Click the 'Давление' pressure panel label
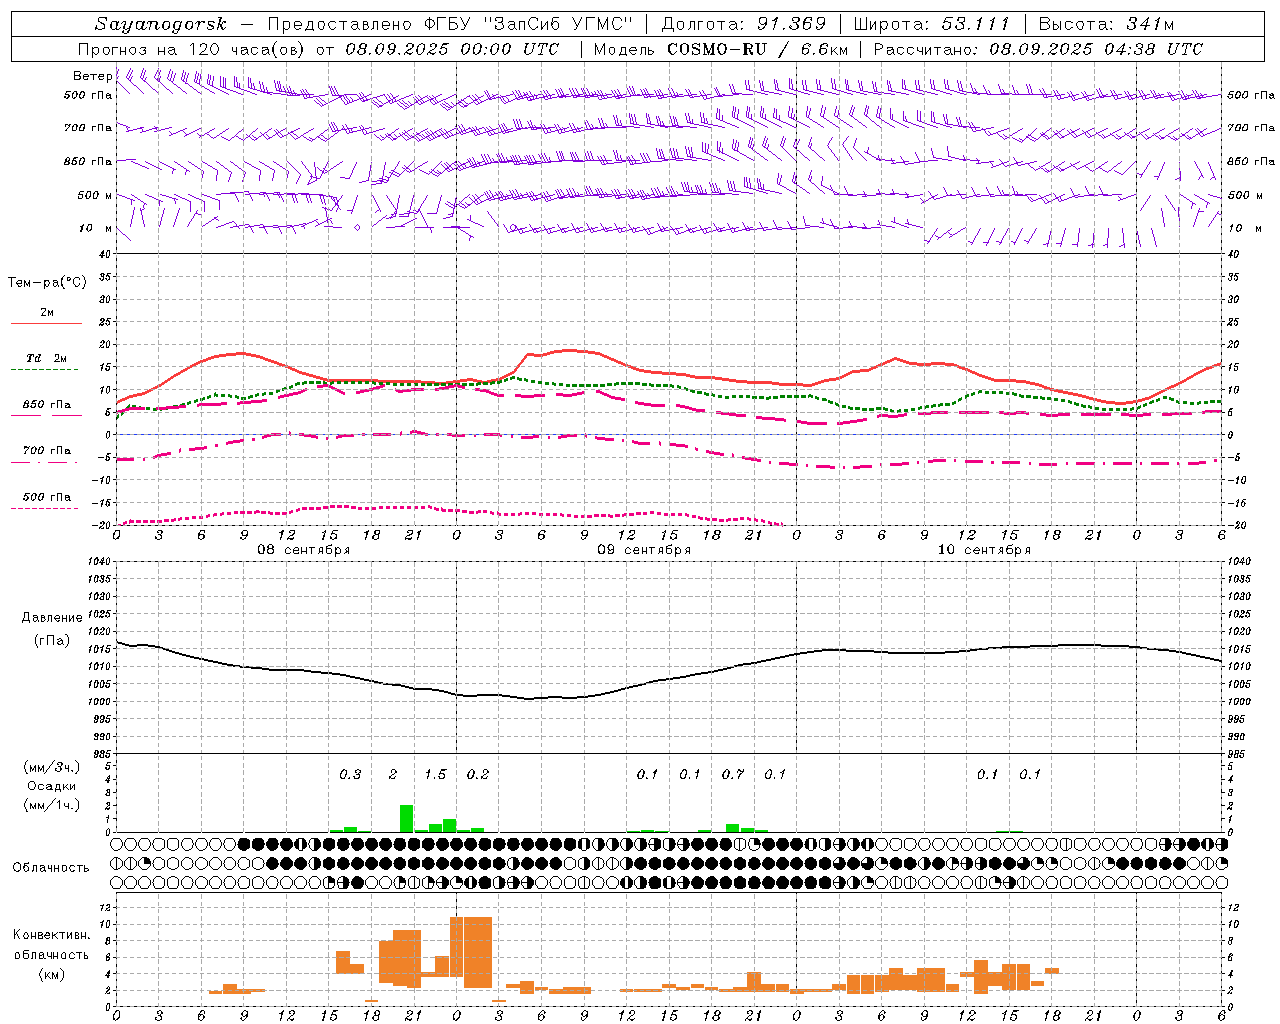This screenshot has height=1024, width=1280. pyautogui.click(x=52, y=618)
